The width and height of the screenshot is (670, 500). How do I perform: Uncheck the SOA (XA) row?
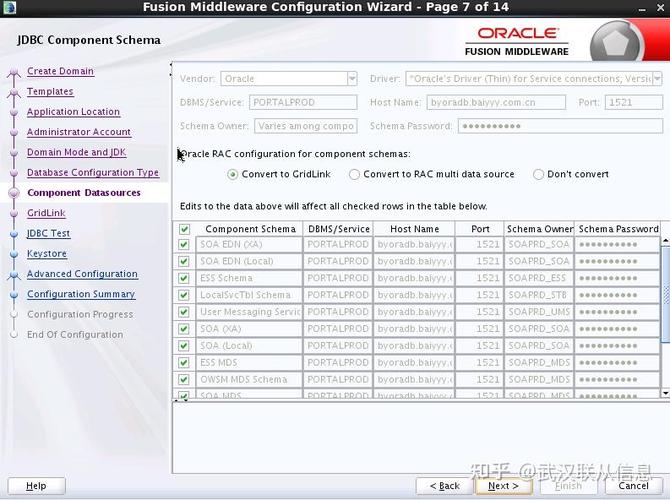click(184, 329)
